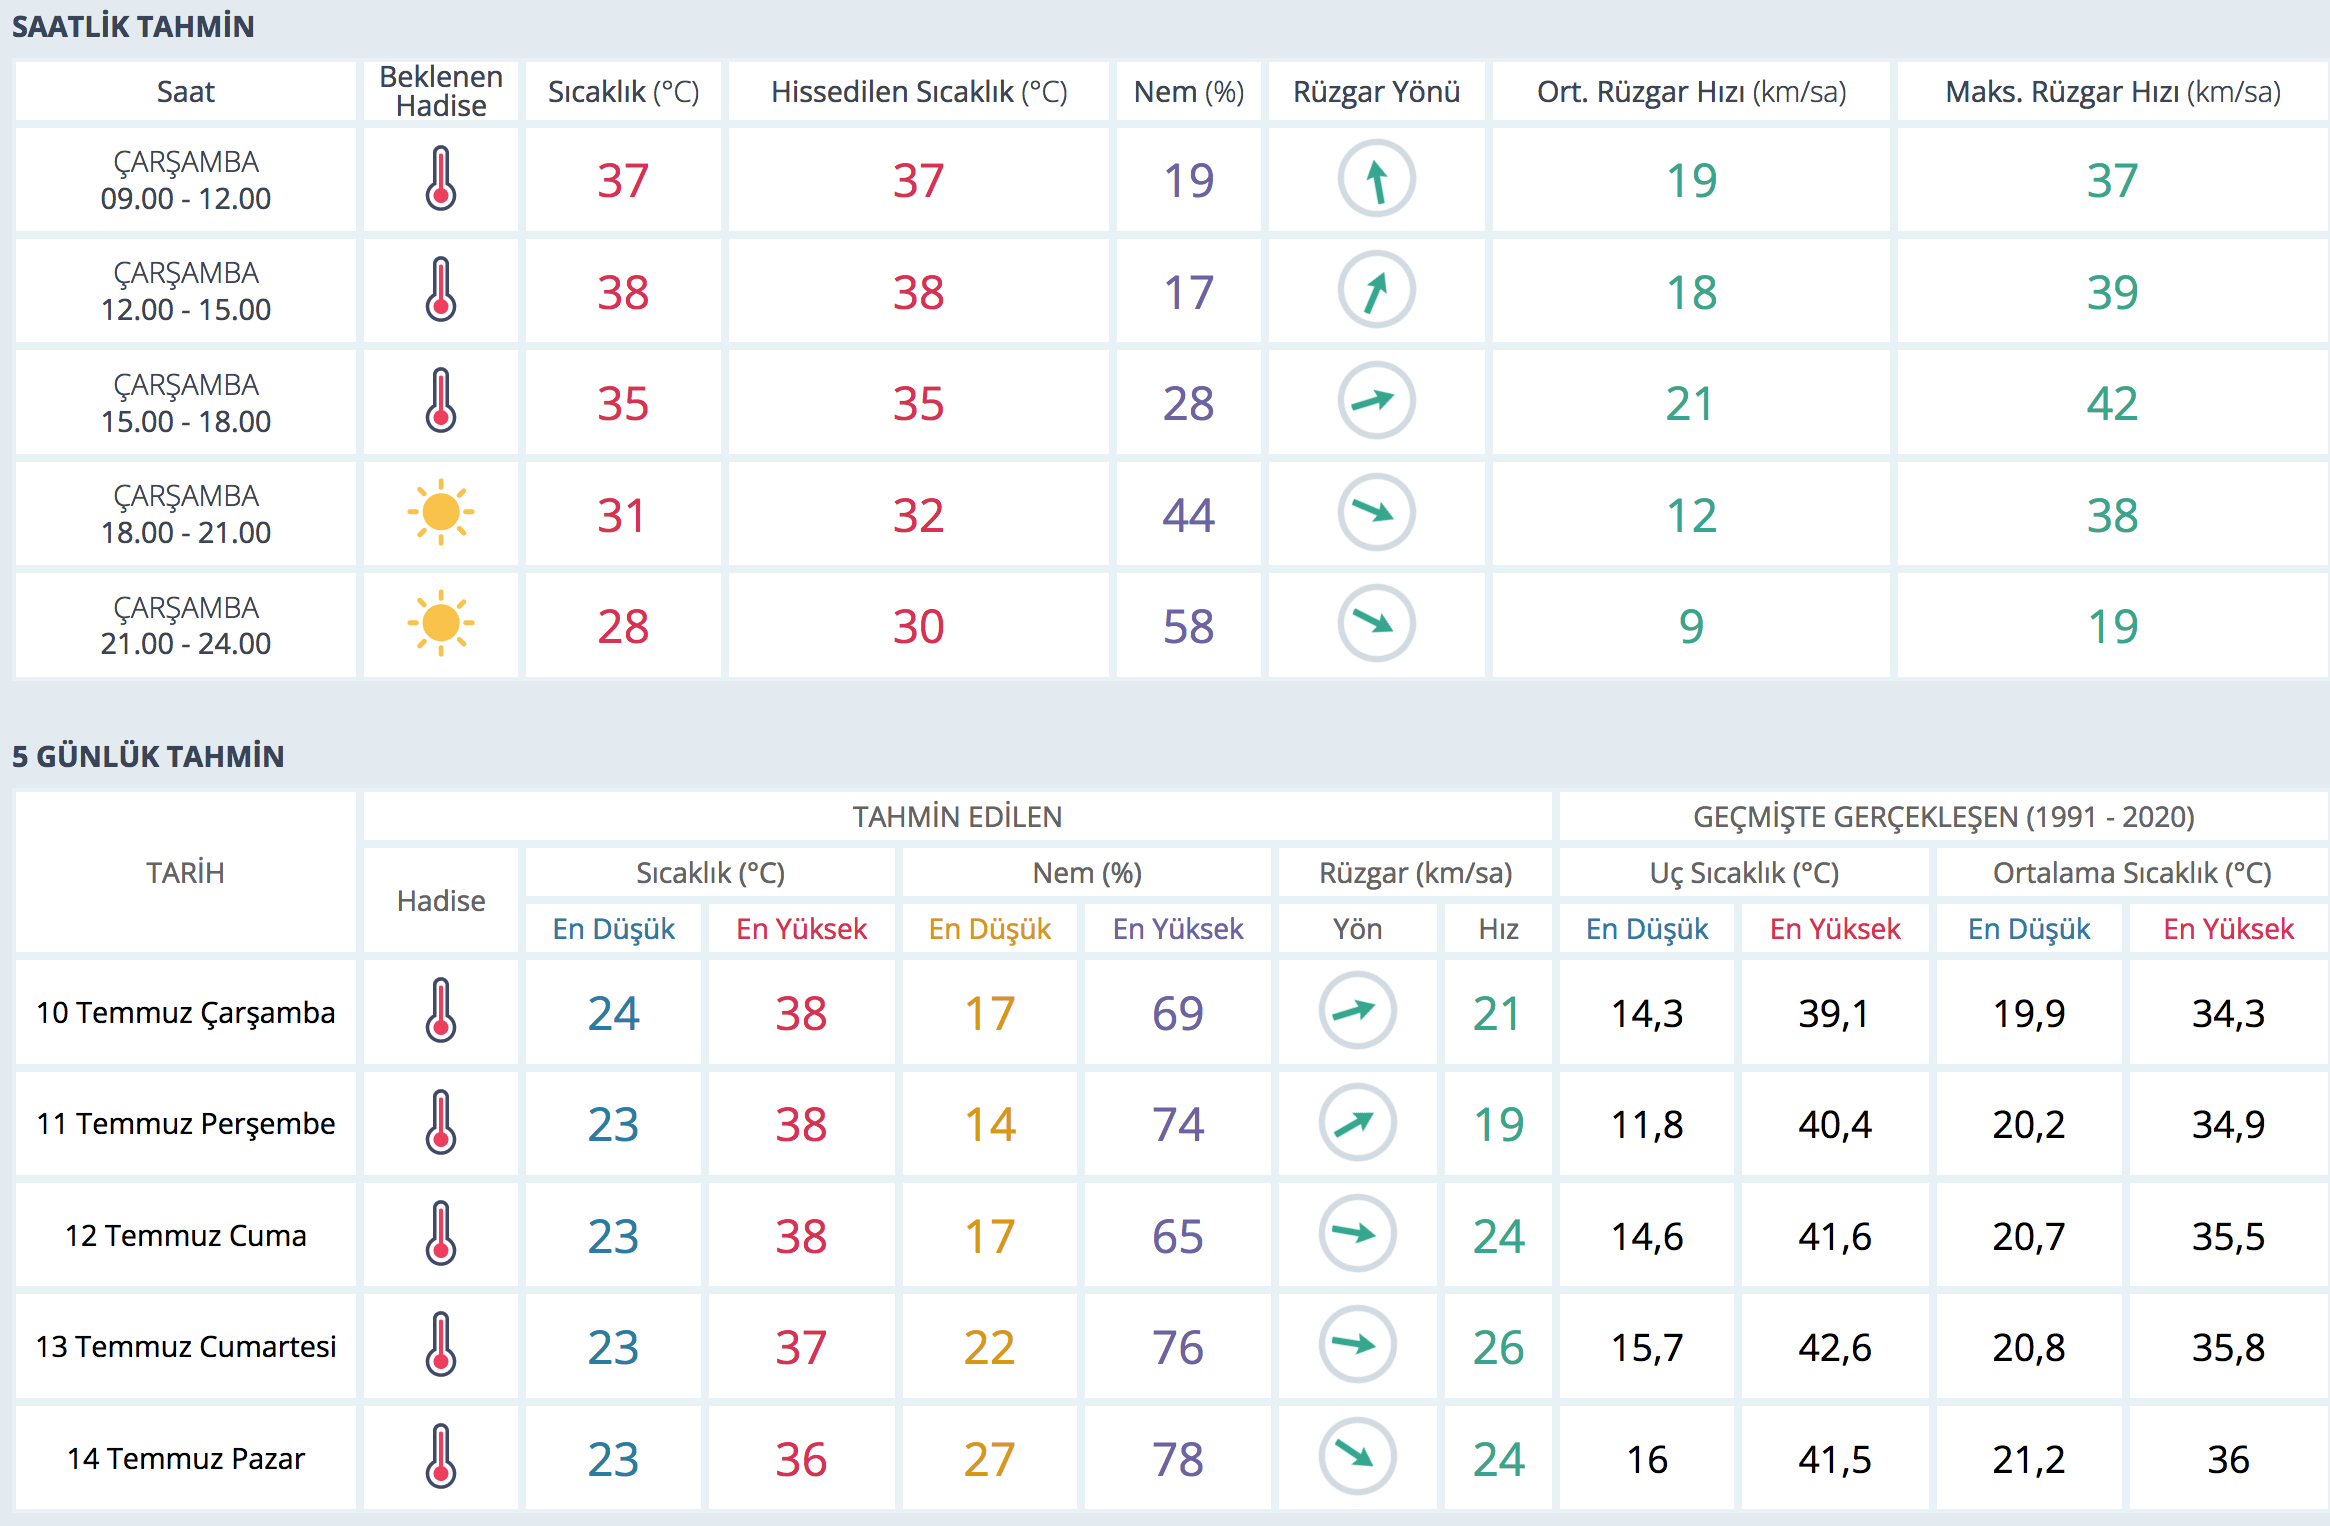Click the sun icon for 18.00 - 21.00
Screen dimensions: 2330x1526
(440, 513)
